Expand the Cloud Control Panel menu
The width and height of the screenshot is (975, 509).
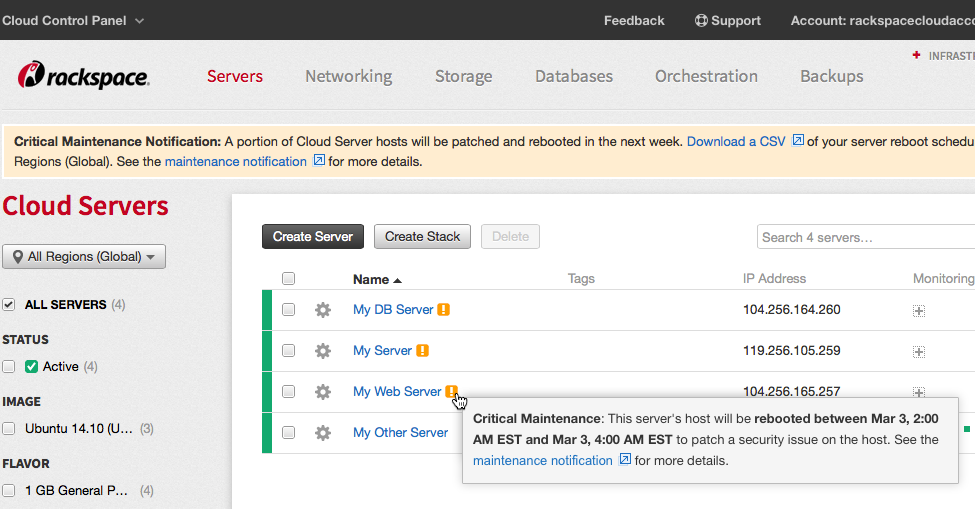click(x=73, y=20)
